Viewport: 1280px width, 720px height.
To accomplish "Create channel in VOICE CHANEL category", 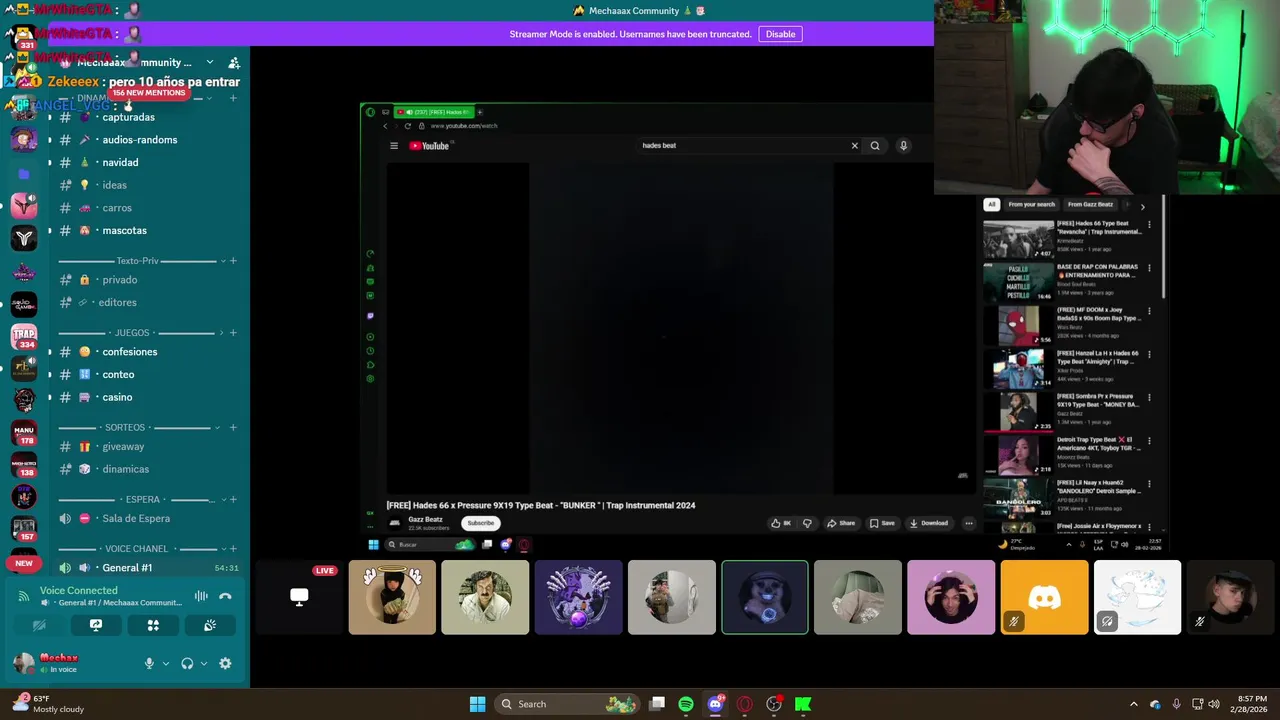I will [x=233, y=549].
